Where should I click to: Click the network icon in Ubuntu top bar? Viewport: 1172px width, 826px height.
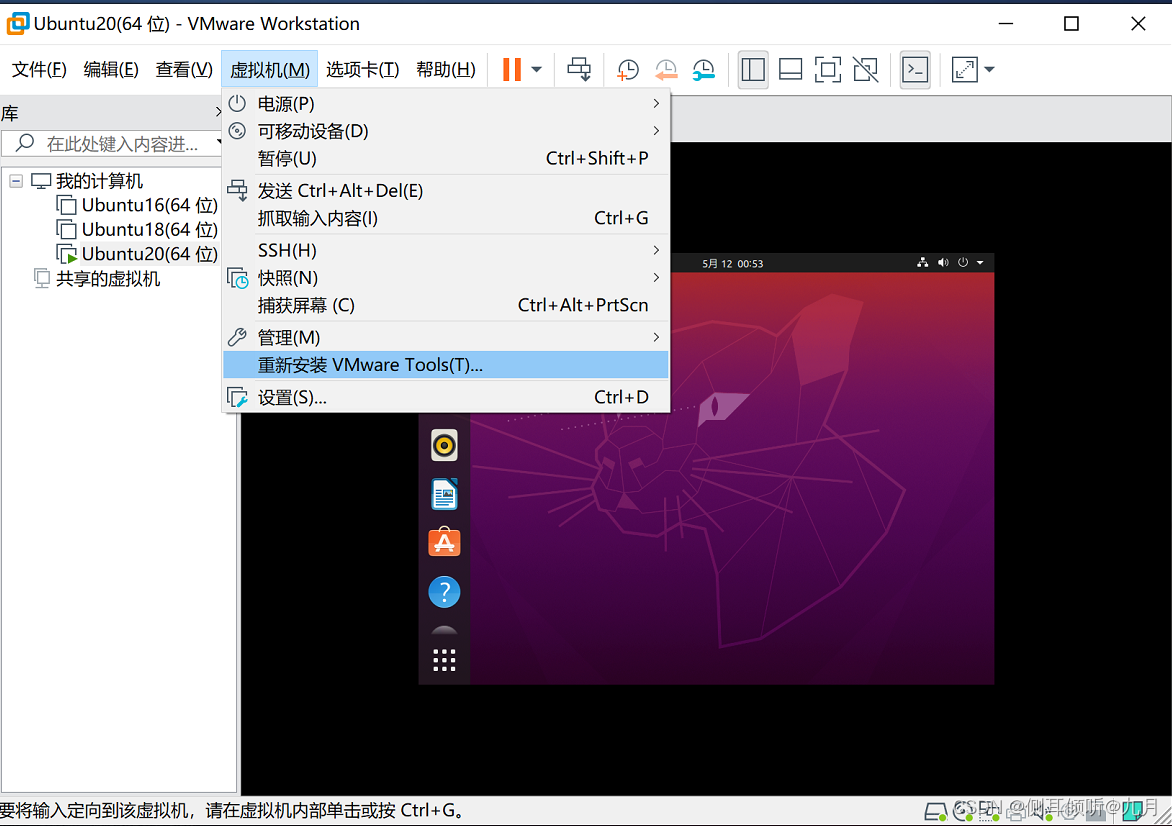[923, 262]
